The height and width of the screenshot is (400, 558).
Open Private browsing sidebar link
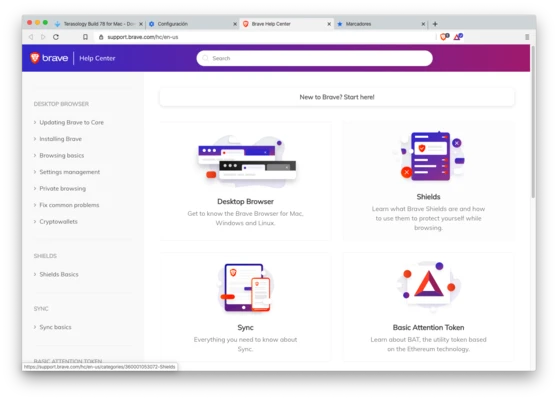[x=63, y=189]
